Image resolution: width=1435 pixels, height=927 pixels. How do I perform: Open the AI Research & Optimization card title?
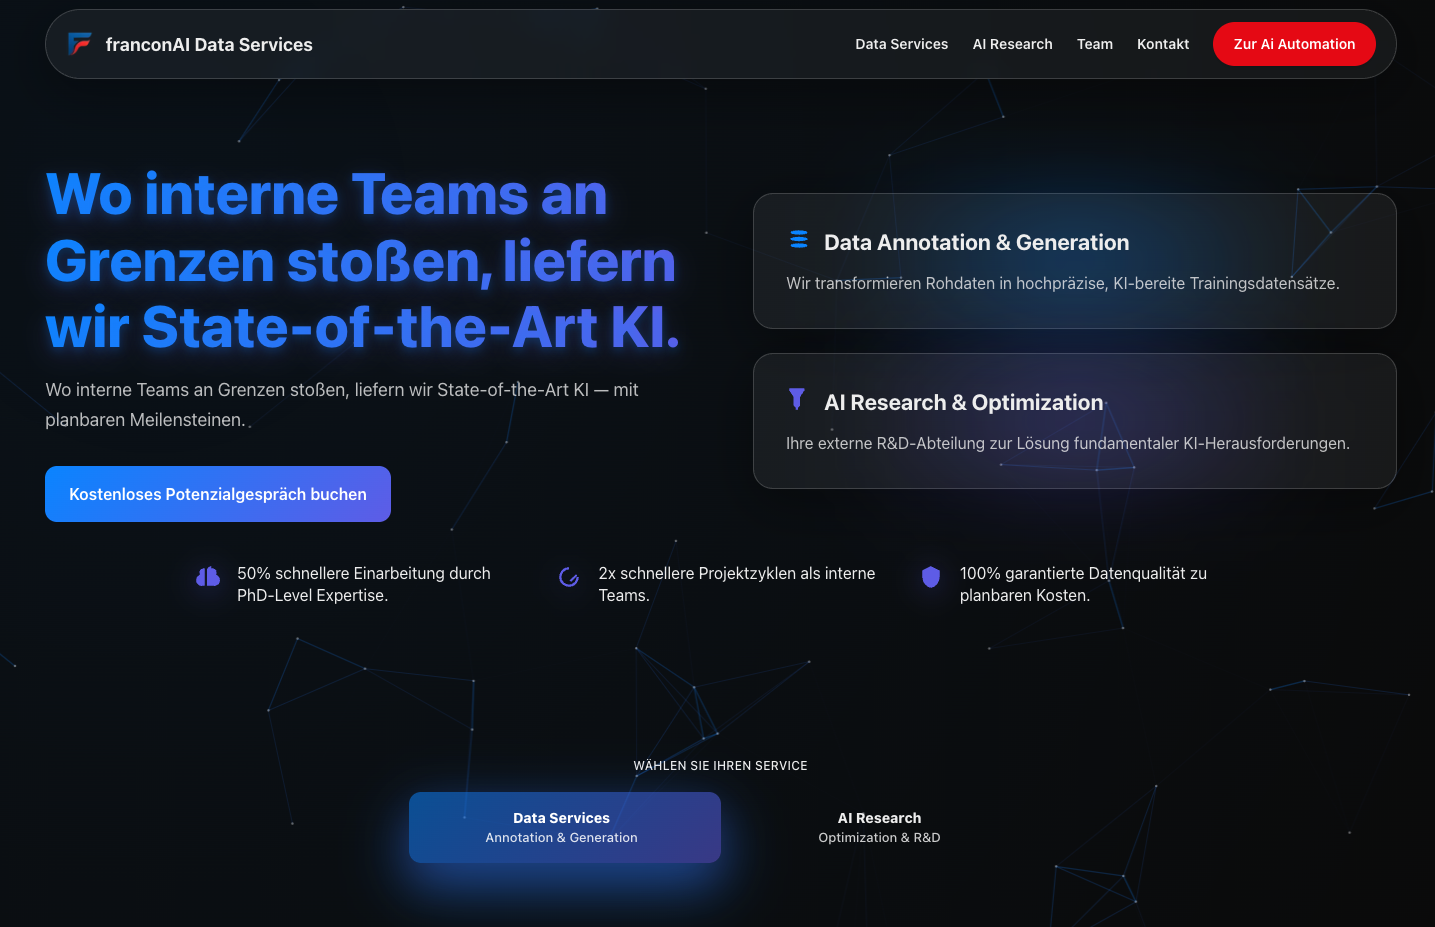[963, 403]
